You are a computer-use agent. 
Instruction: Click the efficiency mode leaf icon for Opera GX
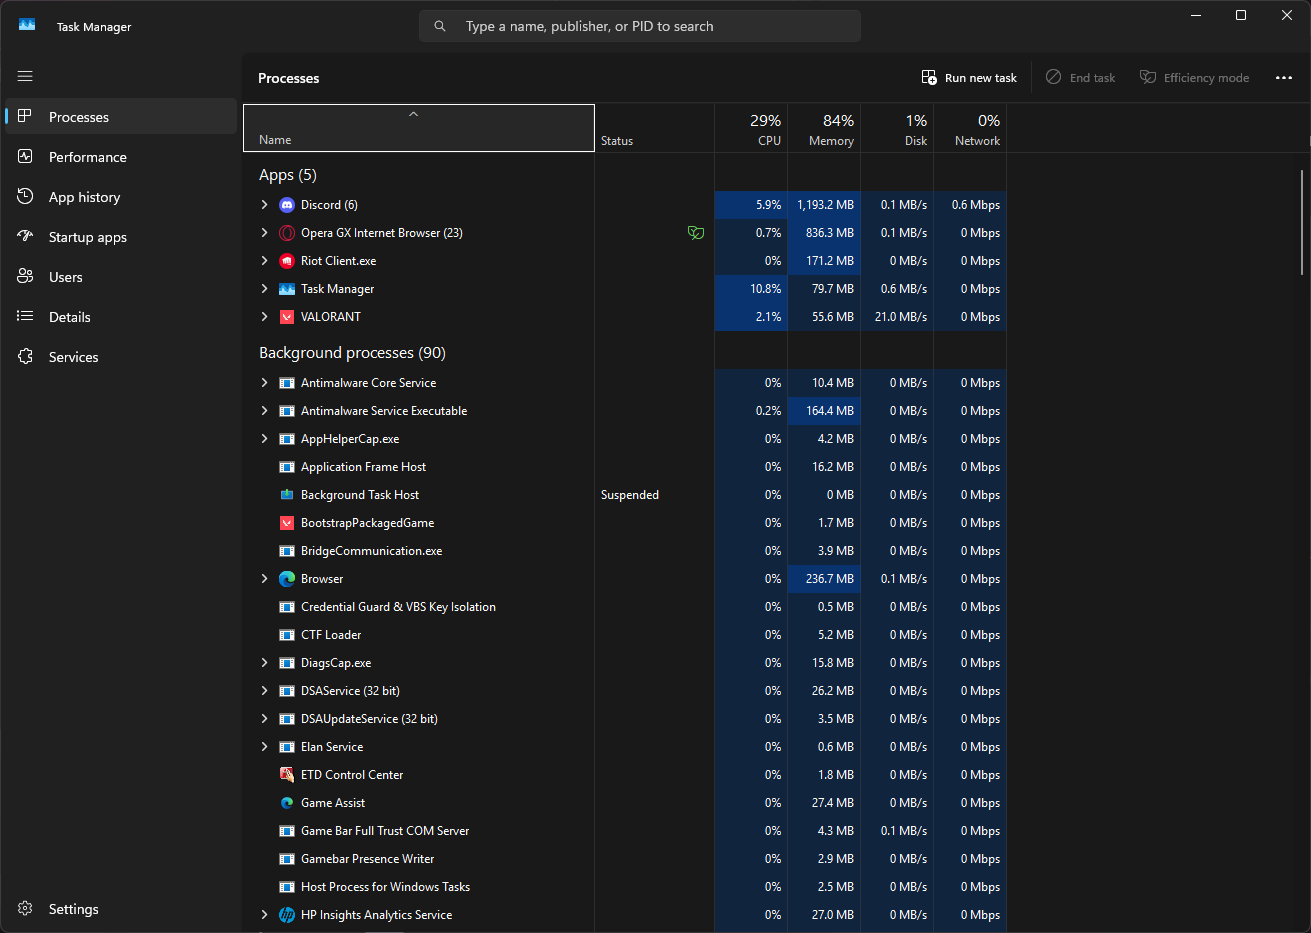click(x=696, y=233)
